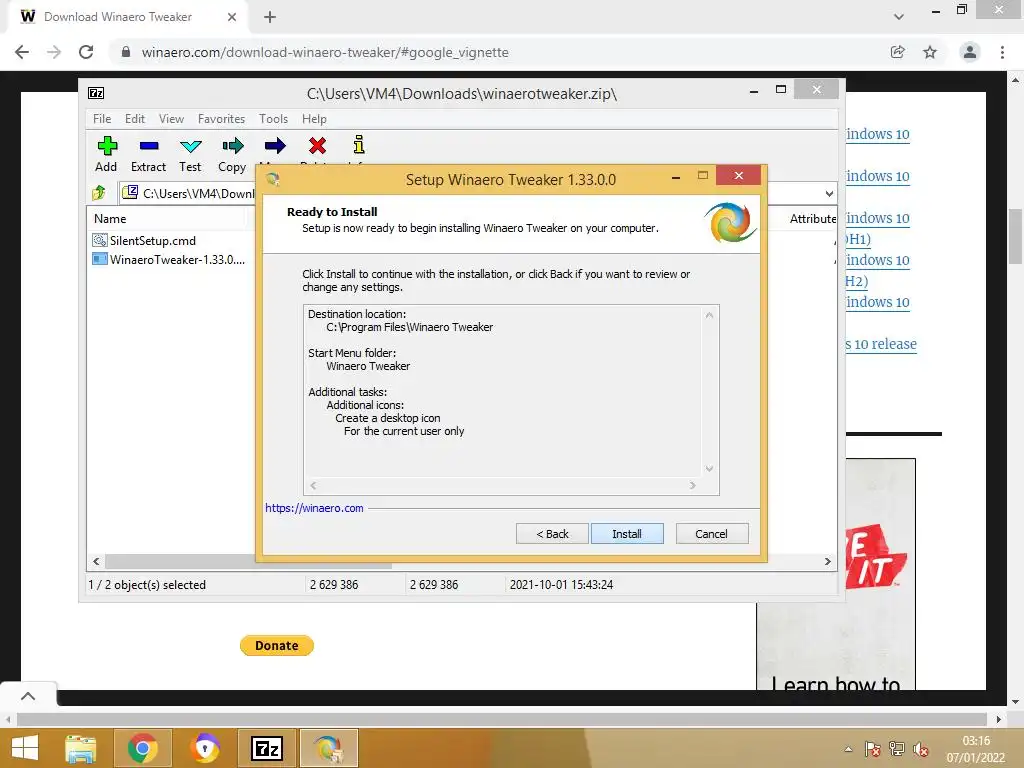Click the 7-Zip Add toolbar icon
The height and width of the screenshot is (768, 1024).
click(106, 146)
